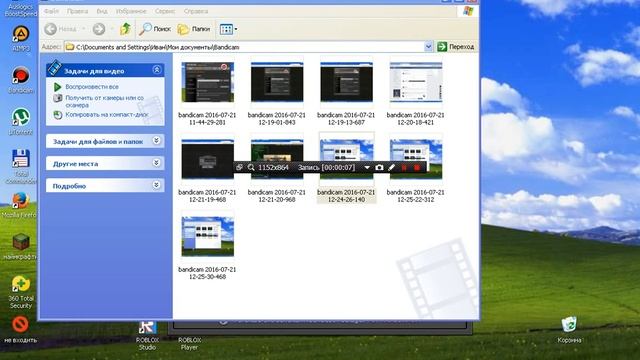Select video thumbnail bandicam 12-21-19-468
Screen dimensions: 640x360
coord(207,159)
